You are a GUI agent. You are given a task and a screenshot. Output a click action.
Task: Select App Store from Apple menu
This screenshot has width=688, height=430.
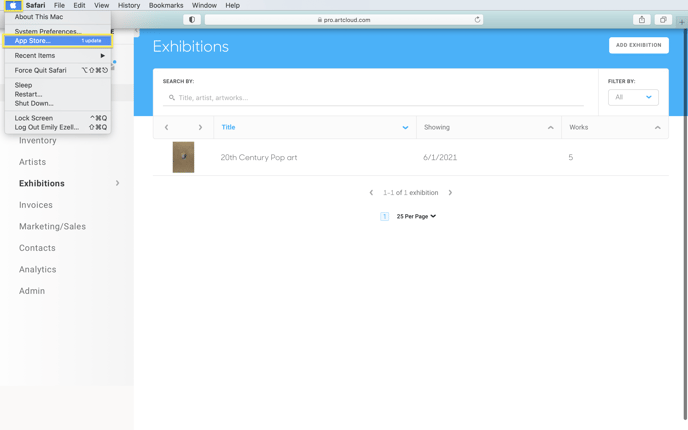[x=58, y=41]
